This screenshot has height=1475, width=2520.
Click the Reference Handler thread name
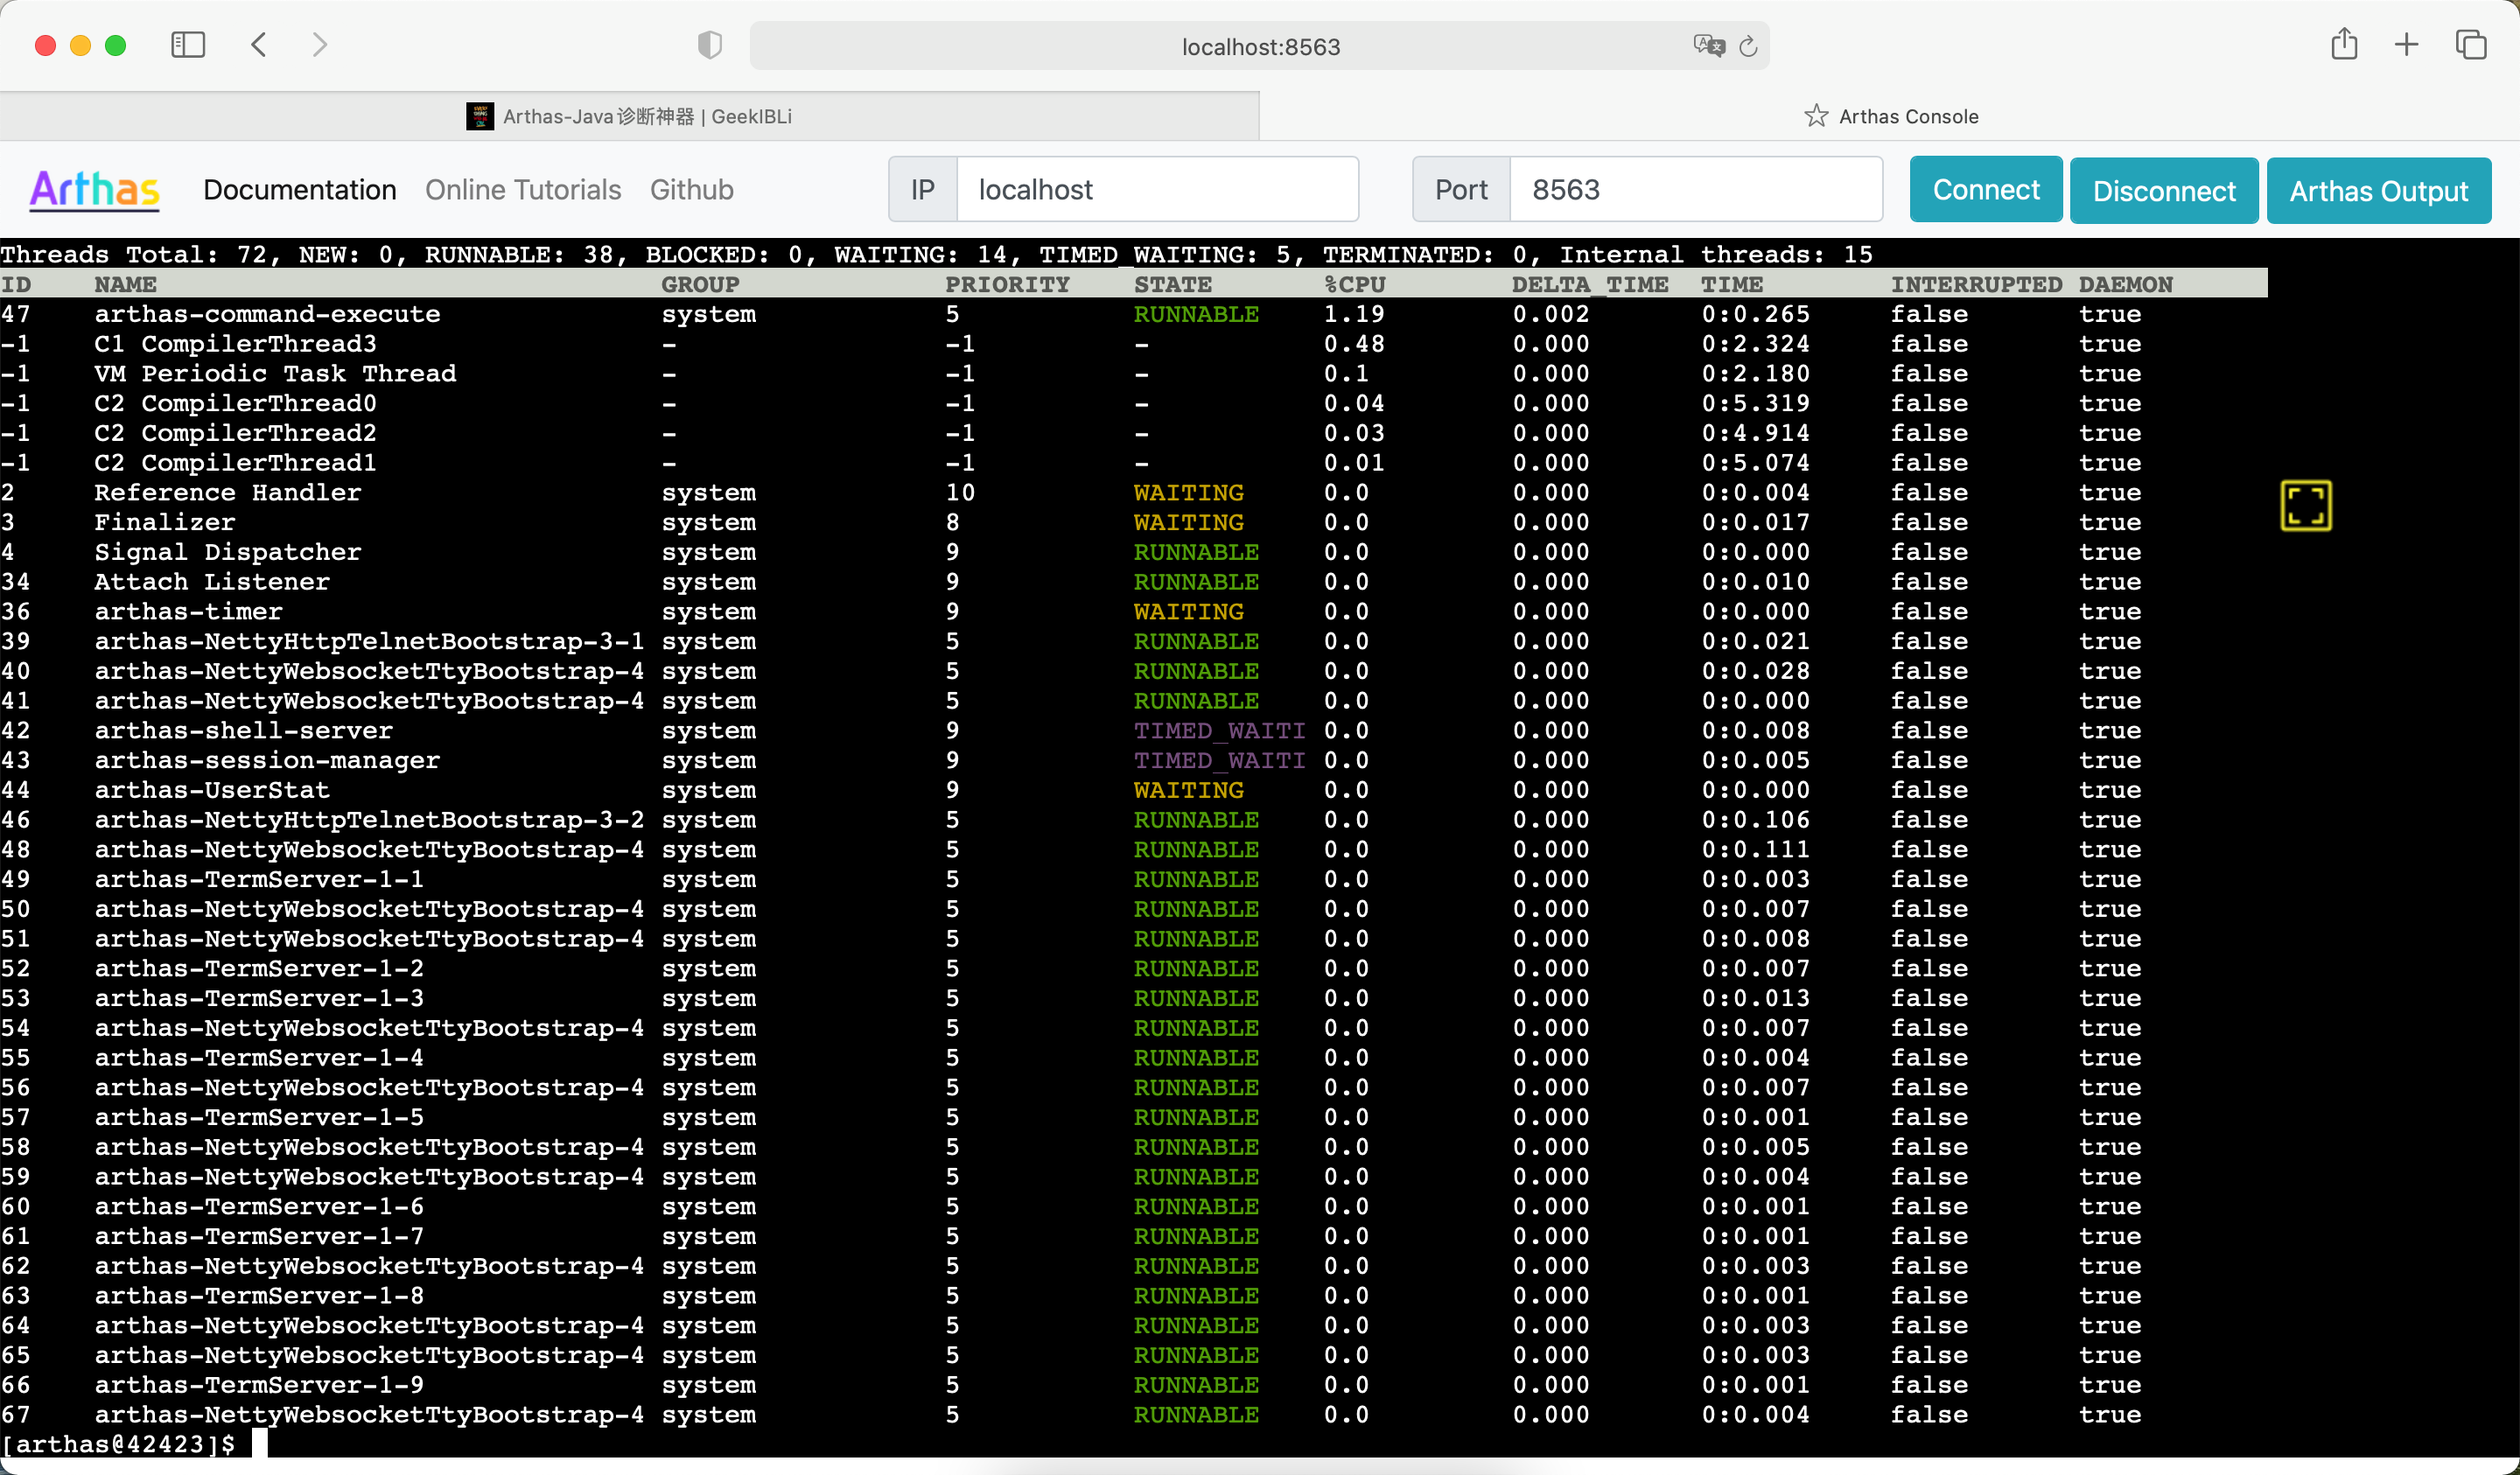(x=228, y=493)
